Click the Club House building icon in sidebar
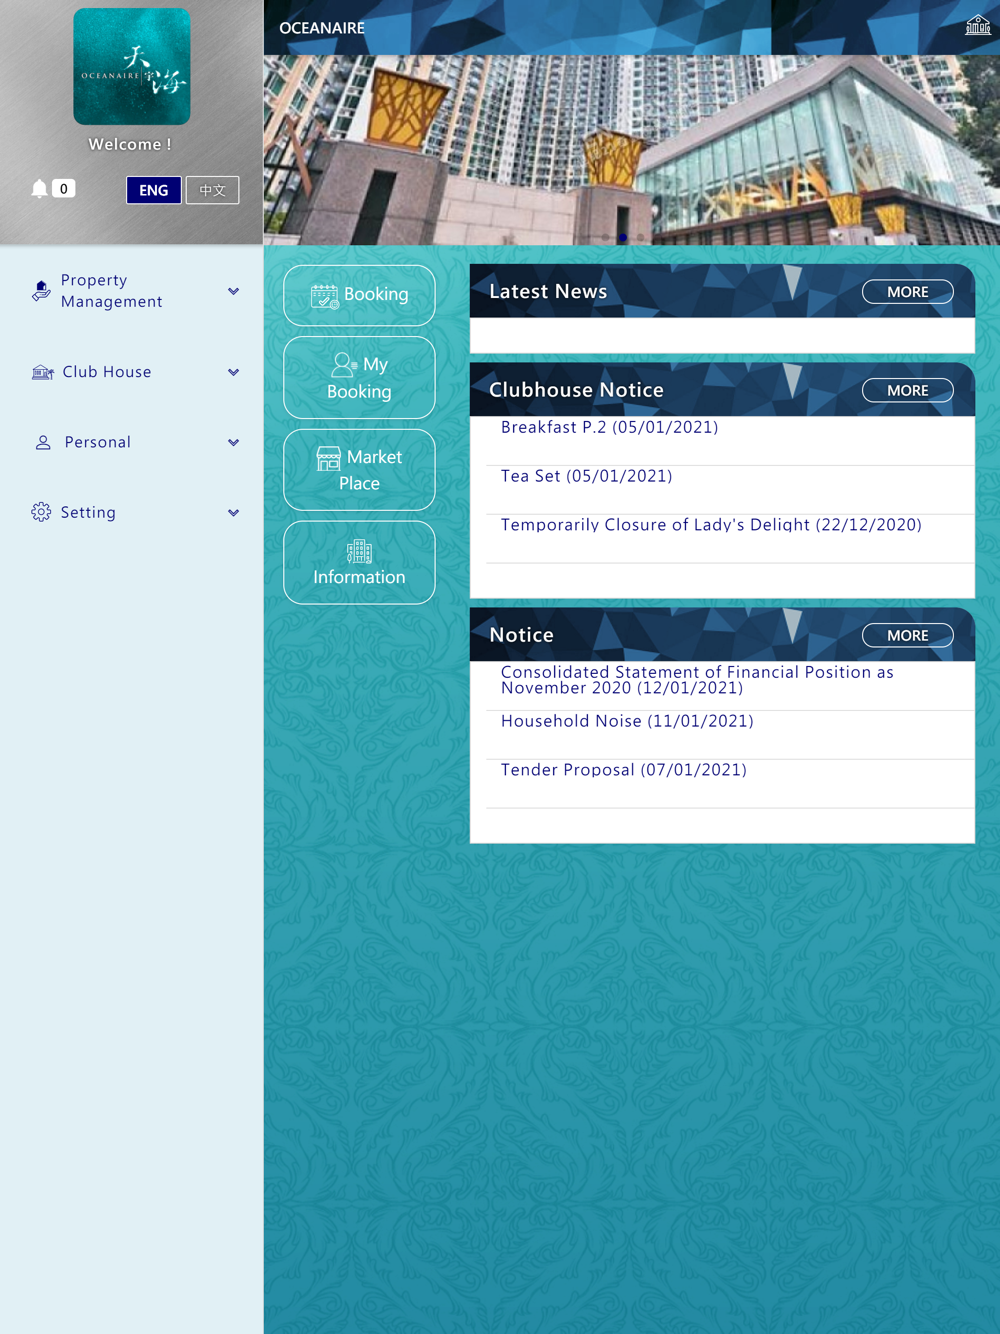 42,372
